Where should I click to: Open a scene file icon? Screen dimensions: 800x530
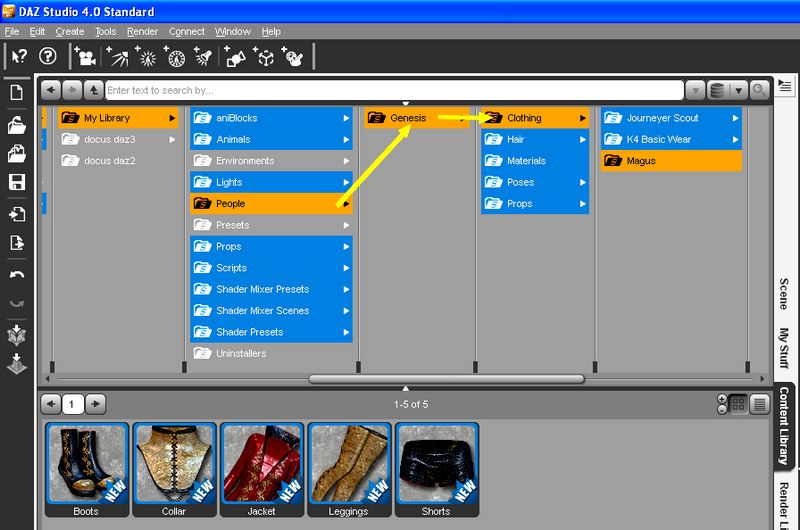click(17, 125)
